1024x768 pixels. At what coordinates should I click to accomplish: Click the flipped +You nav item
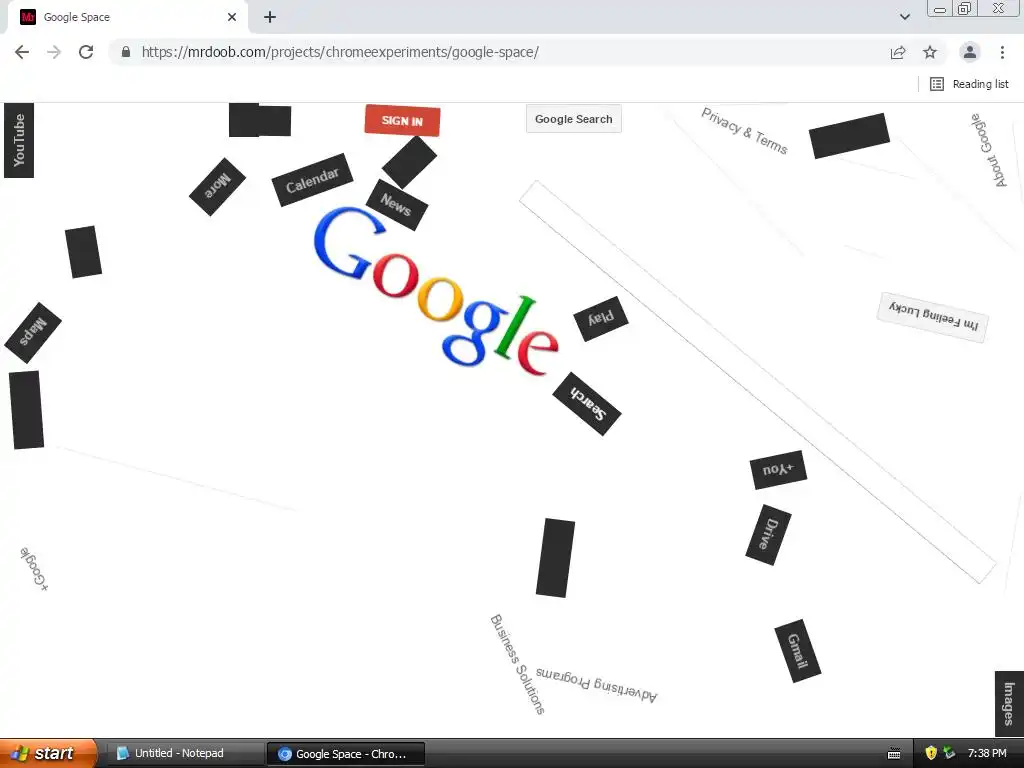pos(778,470)
